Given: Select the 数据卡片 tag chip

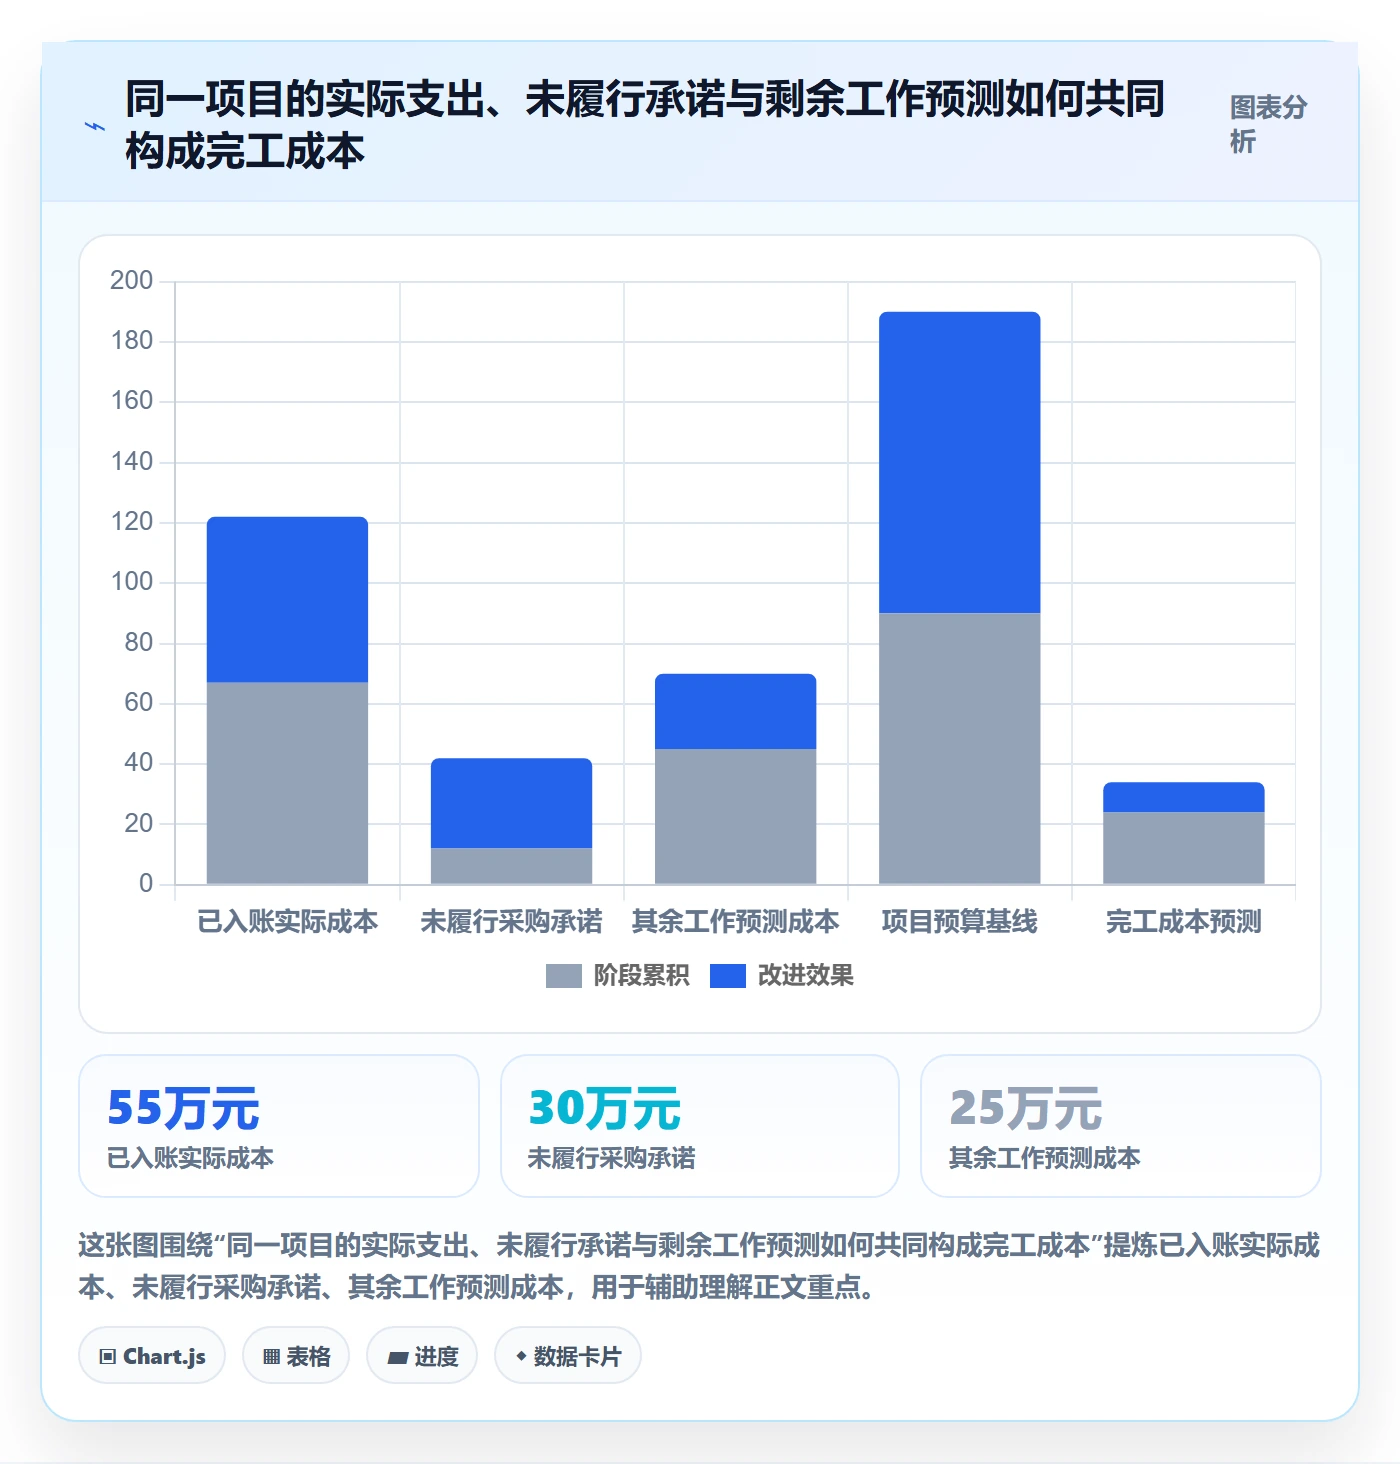Looking at the screenshot, I should pyautogui.click(x=568, y=1356).
